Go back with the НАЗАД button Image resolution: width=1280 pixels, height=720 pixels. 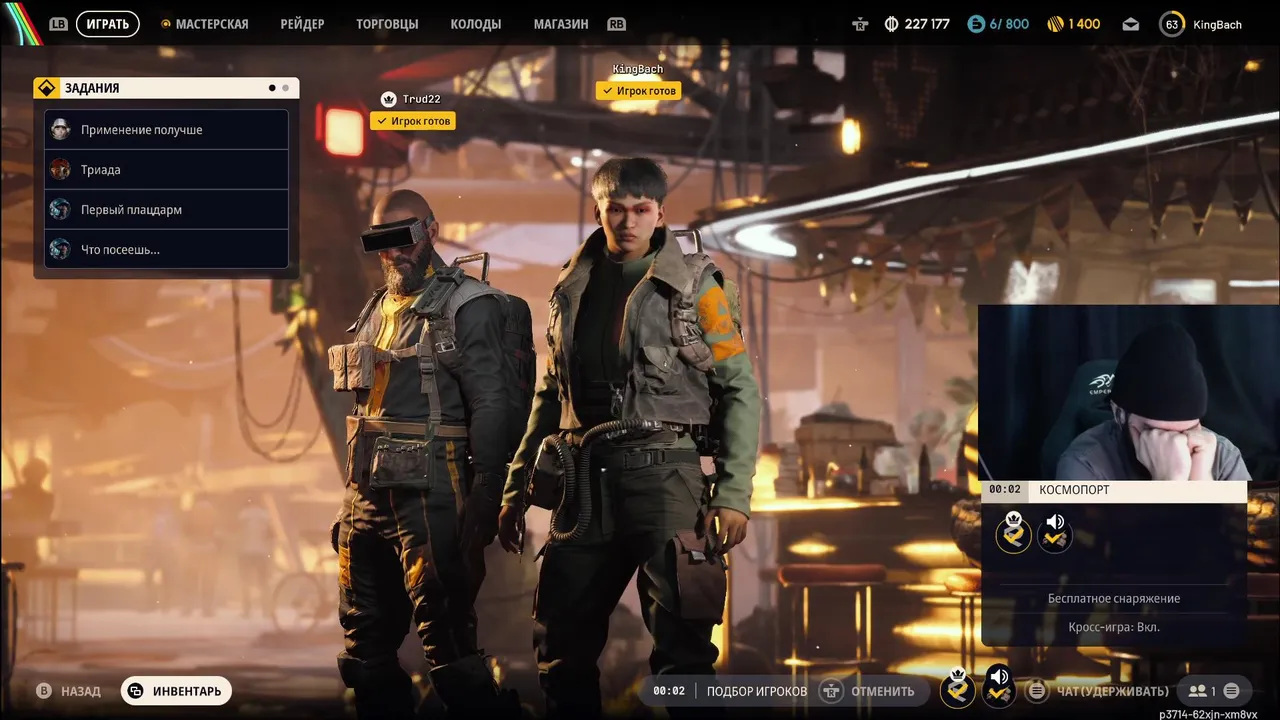80,691
